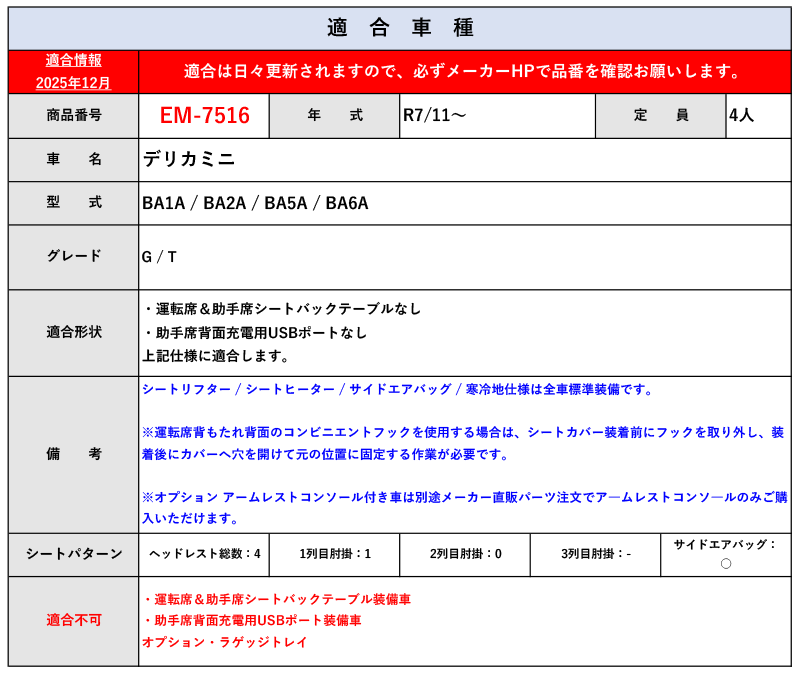Click the ヘッドレスト総数：4 cell
The height and width of the screenshot is (674, 800).
tap(204, 554)
